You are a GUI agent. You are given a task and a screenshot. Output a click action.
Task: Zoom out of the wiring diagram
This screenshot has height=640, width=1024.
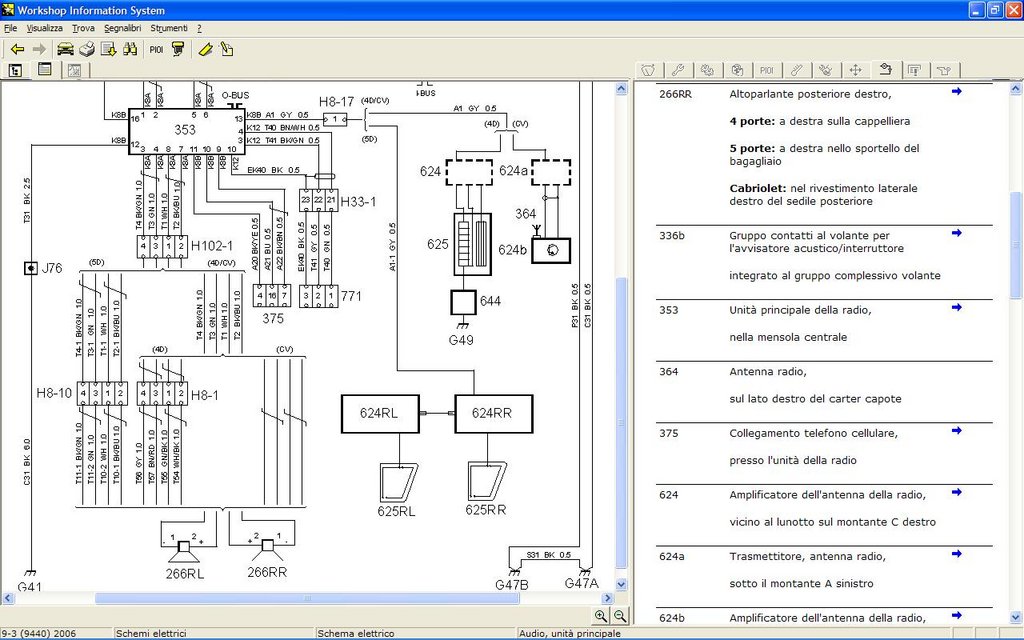[x=620, y=617]
